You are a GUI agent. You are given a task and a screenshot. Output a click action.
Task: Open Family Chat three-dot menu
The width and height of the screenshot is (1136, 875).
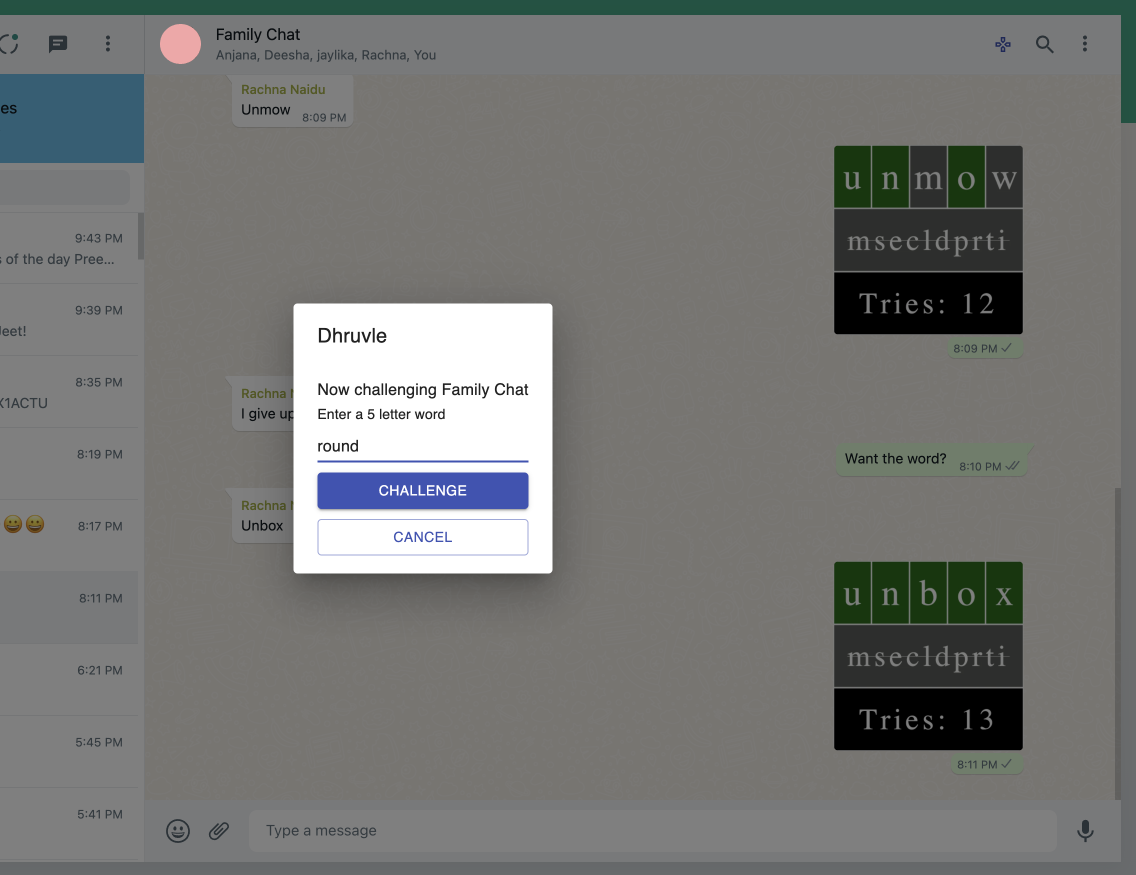(1085, 43)
